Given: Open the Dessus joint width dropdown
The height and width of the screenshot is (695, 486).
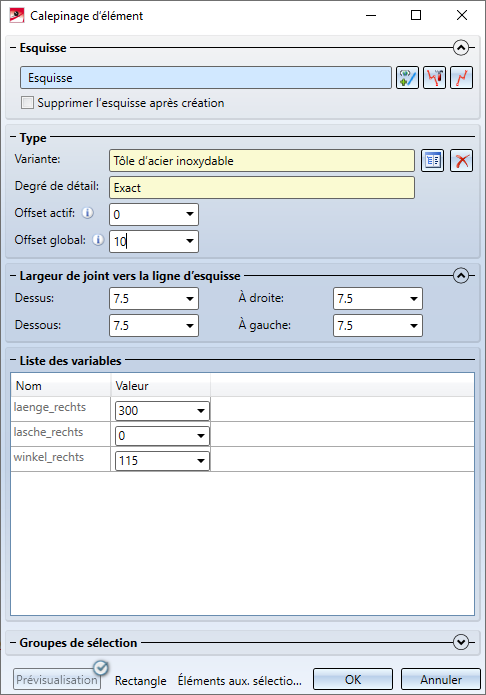Looking at the screenshot, I should [190, 299].
